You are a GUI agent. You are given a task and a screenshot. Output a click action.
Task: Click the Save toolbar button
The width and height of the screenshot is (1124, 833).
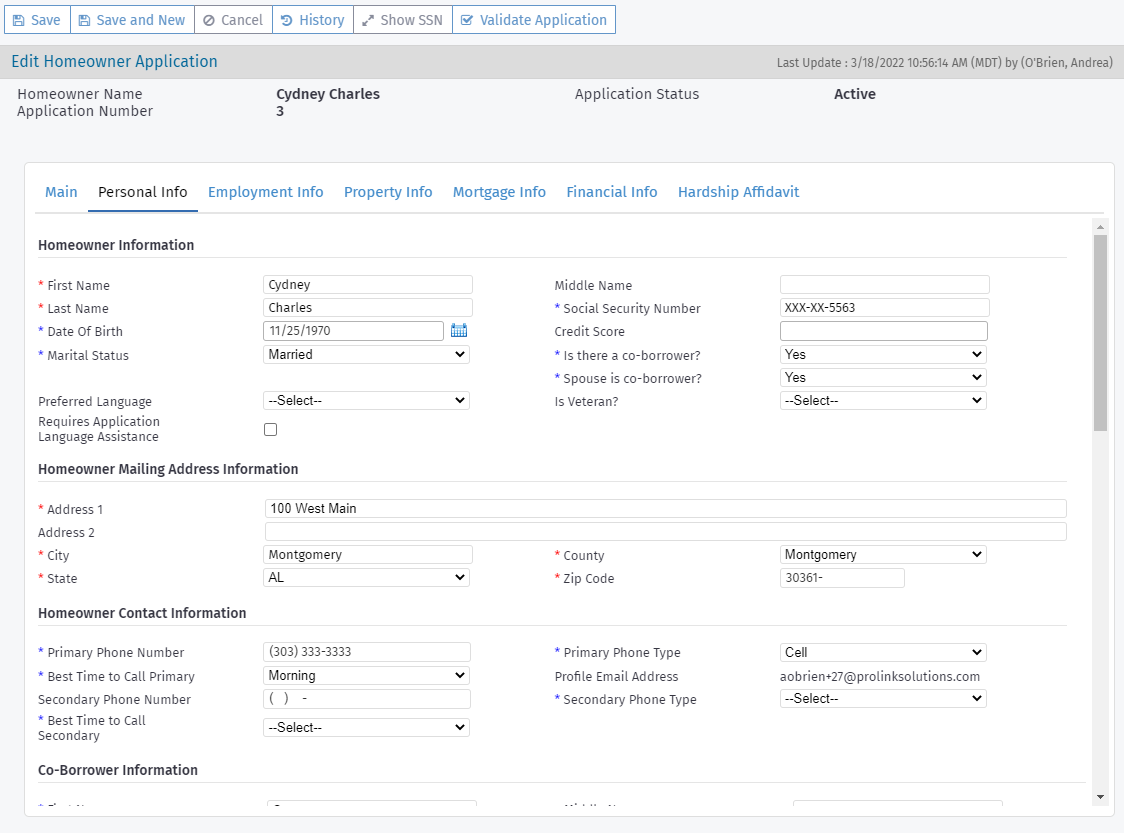pyautogui.click(x=37, y=20)
